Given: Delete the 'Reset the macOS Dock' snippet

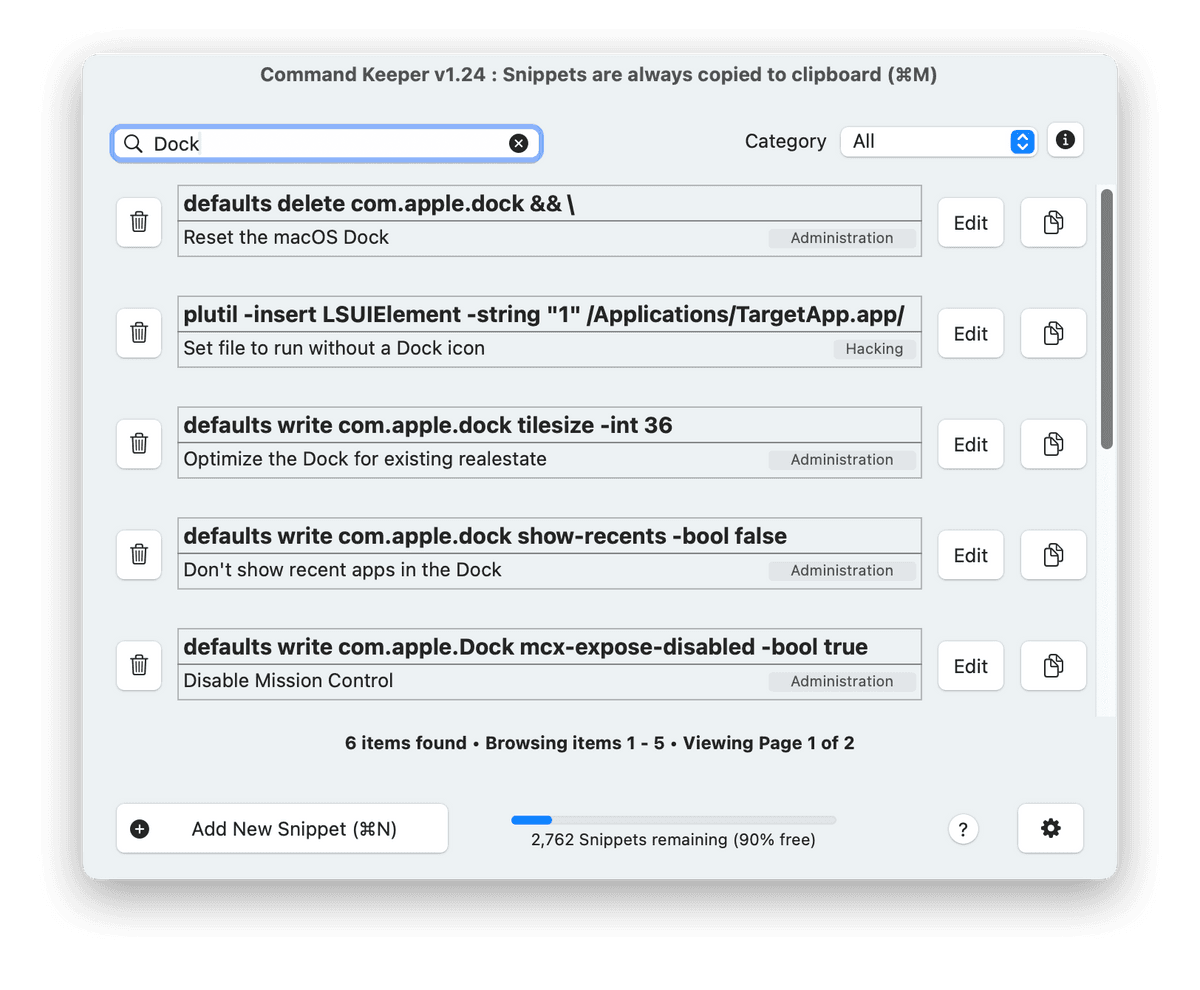Looking at the screenshot, I should tap(139, 222).
